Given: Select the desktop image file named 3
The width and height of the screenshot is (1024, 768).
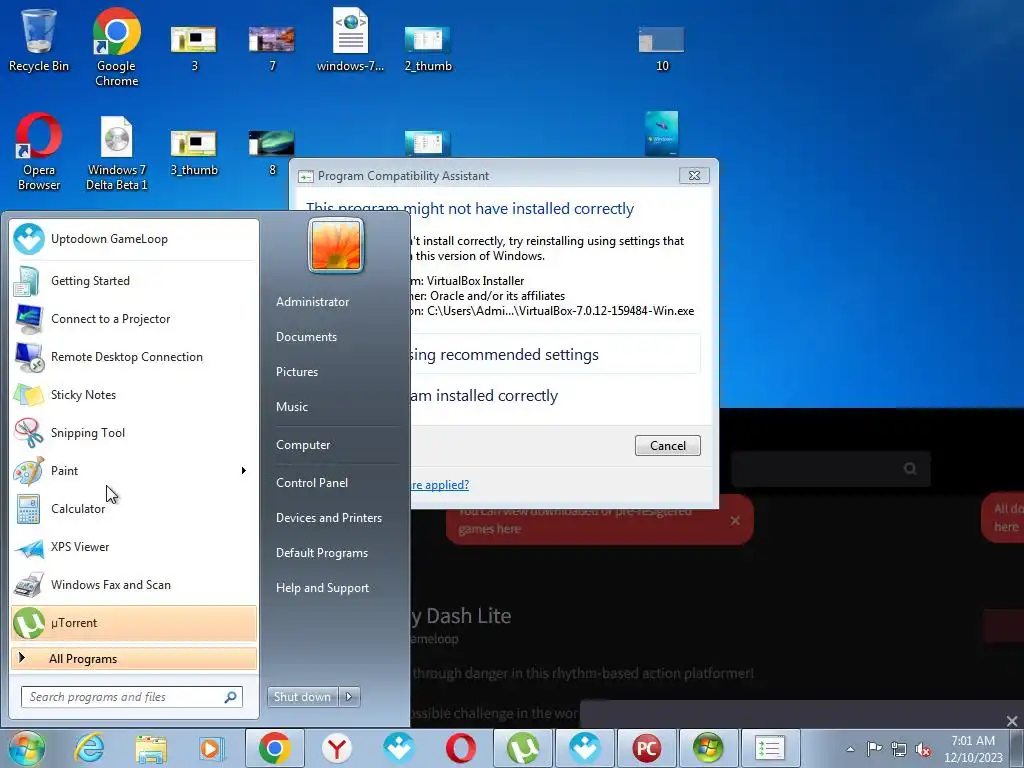Looking at the screenshot, I should tap(194, 48).
